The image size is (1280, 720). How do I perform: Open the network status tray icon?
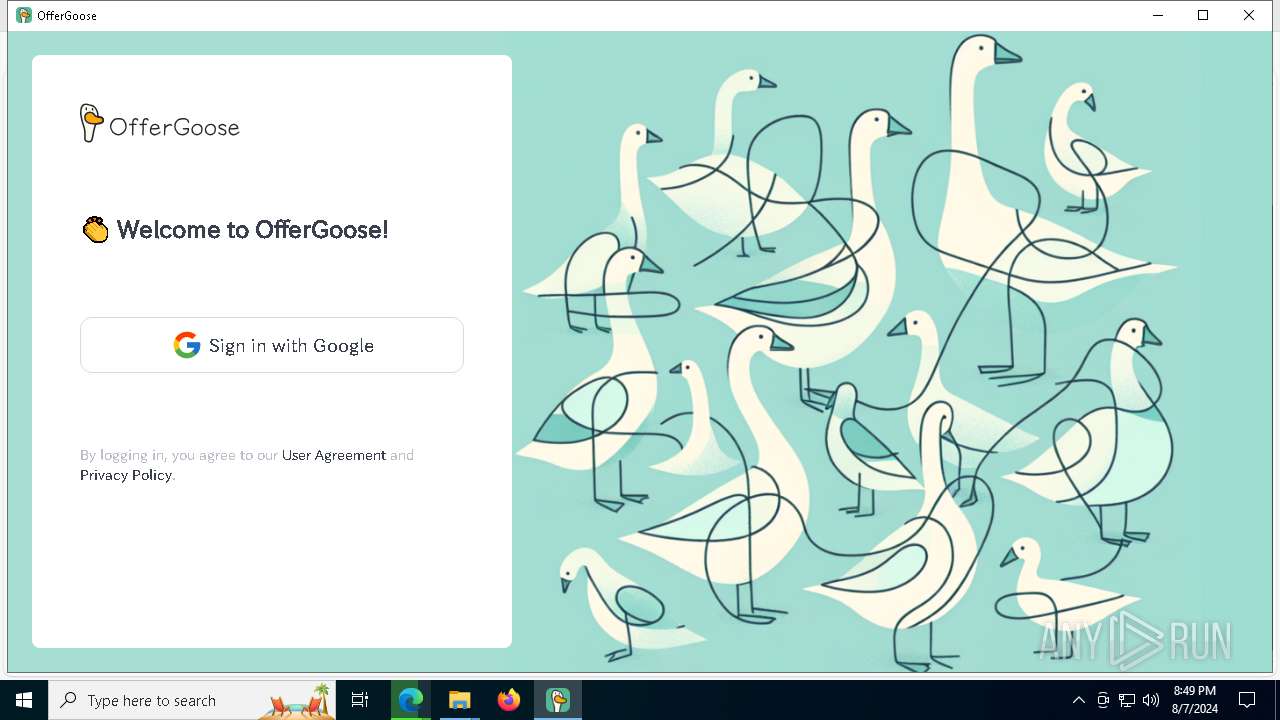click(x=1127, y=700)
